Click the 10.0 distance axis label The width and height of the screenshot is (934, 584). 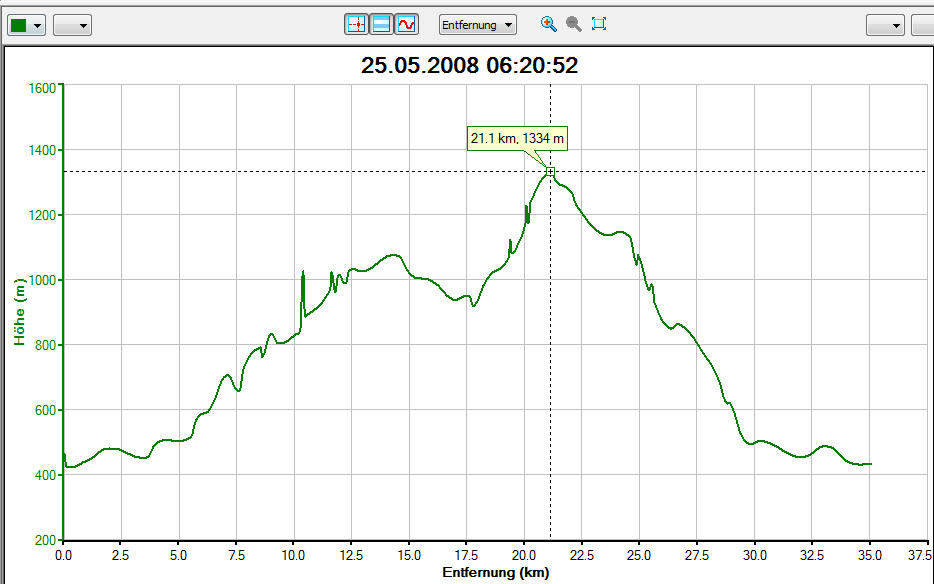(293, 555)
